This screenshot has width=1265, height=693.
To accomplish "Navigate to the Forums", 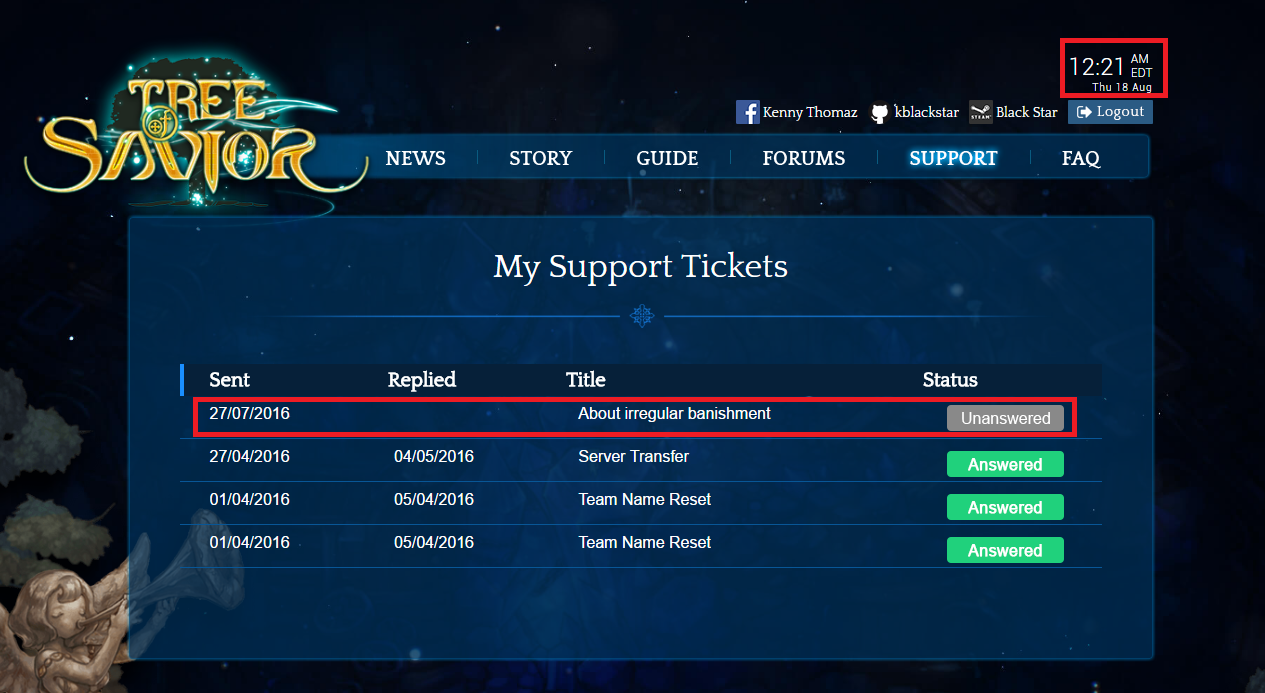I will tap(803, 158).
